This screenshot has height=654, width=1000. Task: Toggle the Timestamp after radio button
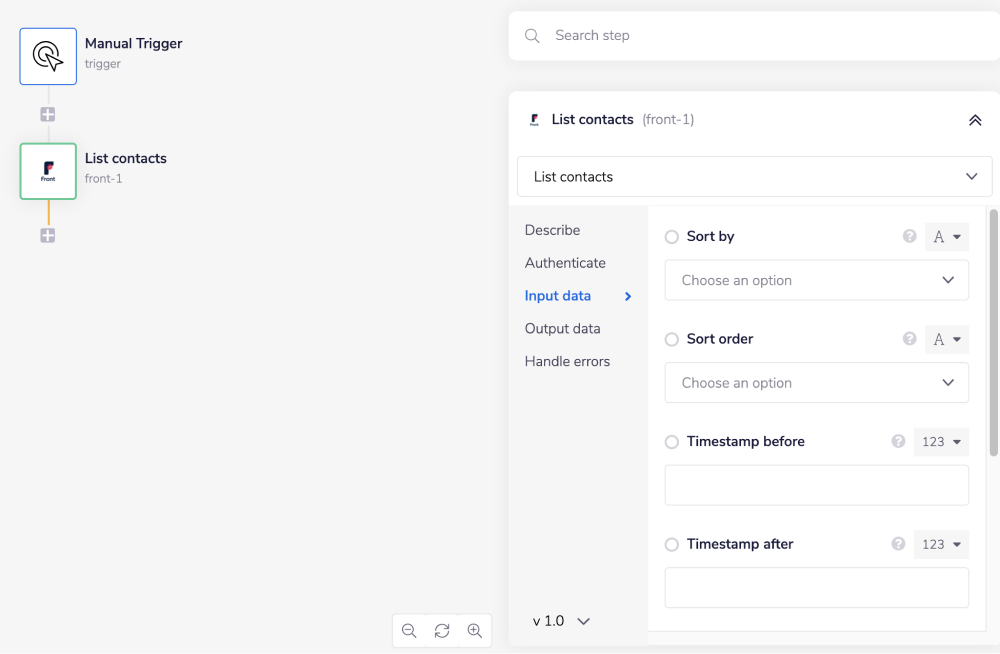[672, 545]
